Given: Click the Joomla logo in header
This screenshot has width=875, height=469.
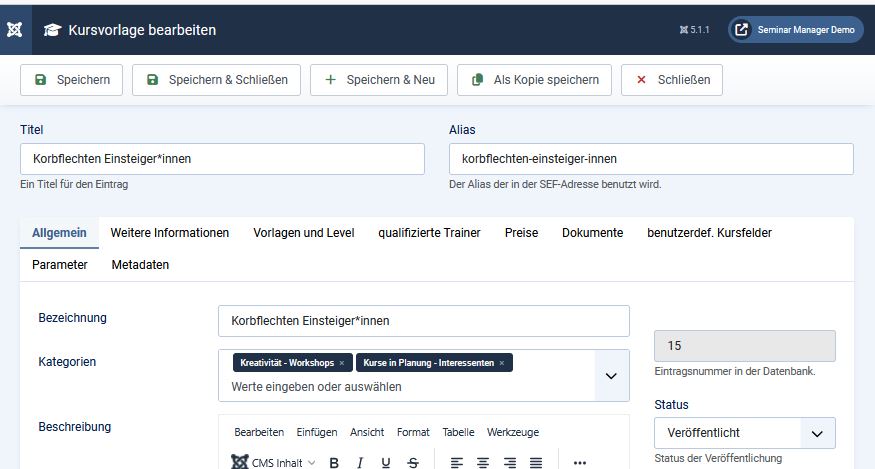Looking at the screenshot, I should click(15, 29).
